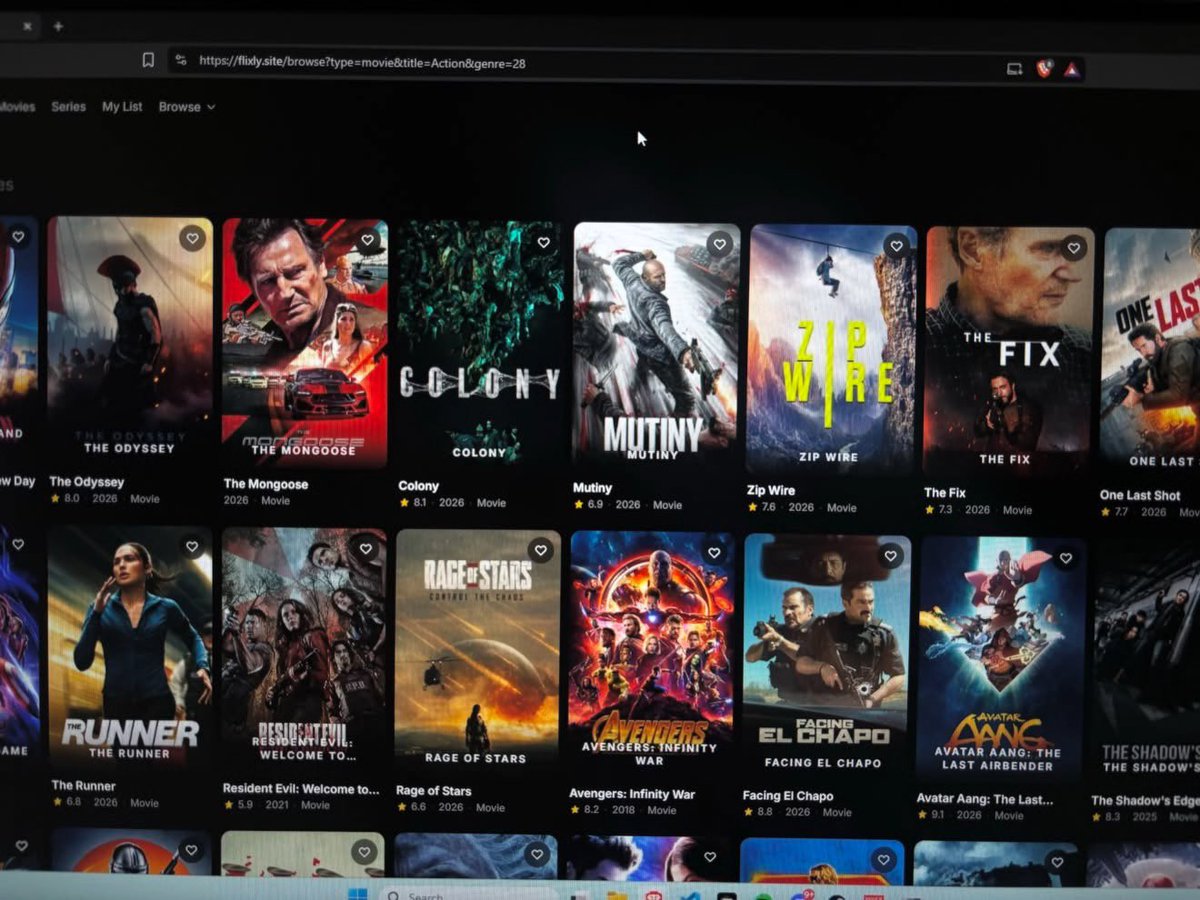Screen dimensions: 1200x900
Task: Open the Colony movie poster
Action: pyautogui.click(x=480, y=345)
